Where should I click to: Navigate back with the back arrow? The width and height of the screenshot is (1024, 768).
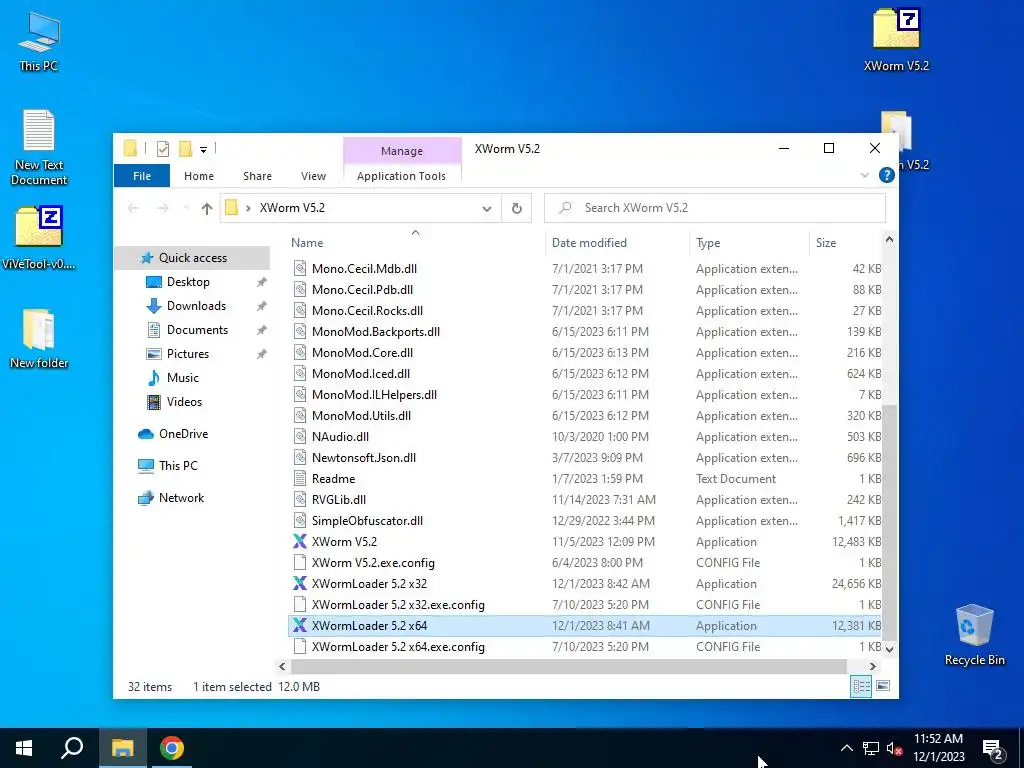(133, 208)
